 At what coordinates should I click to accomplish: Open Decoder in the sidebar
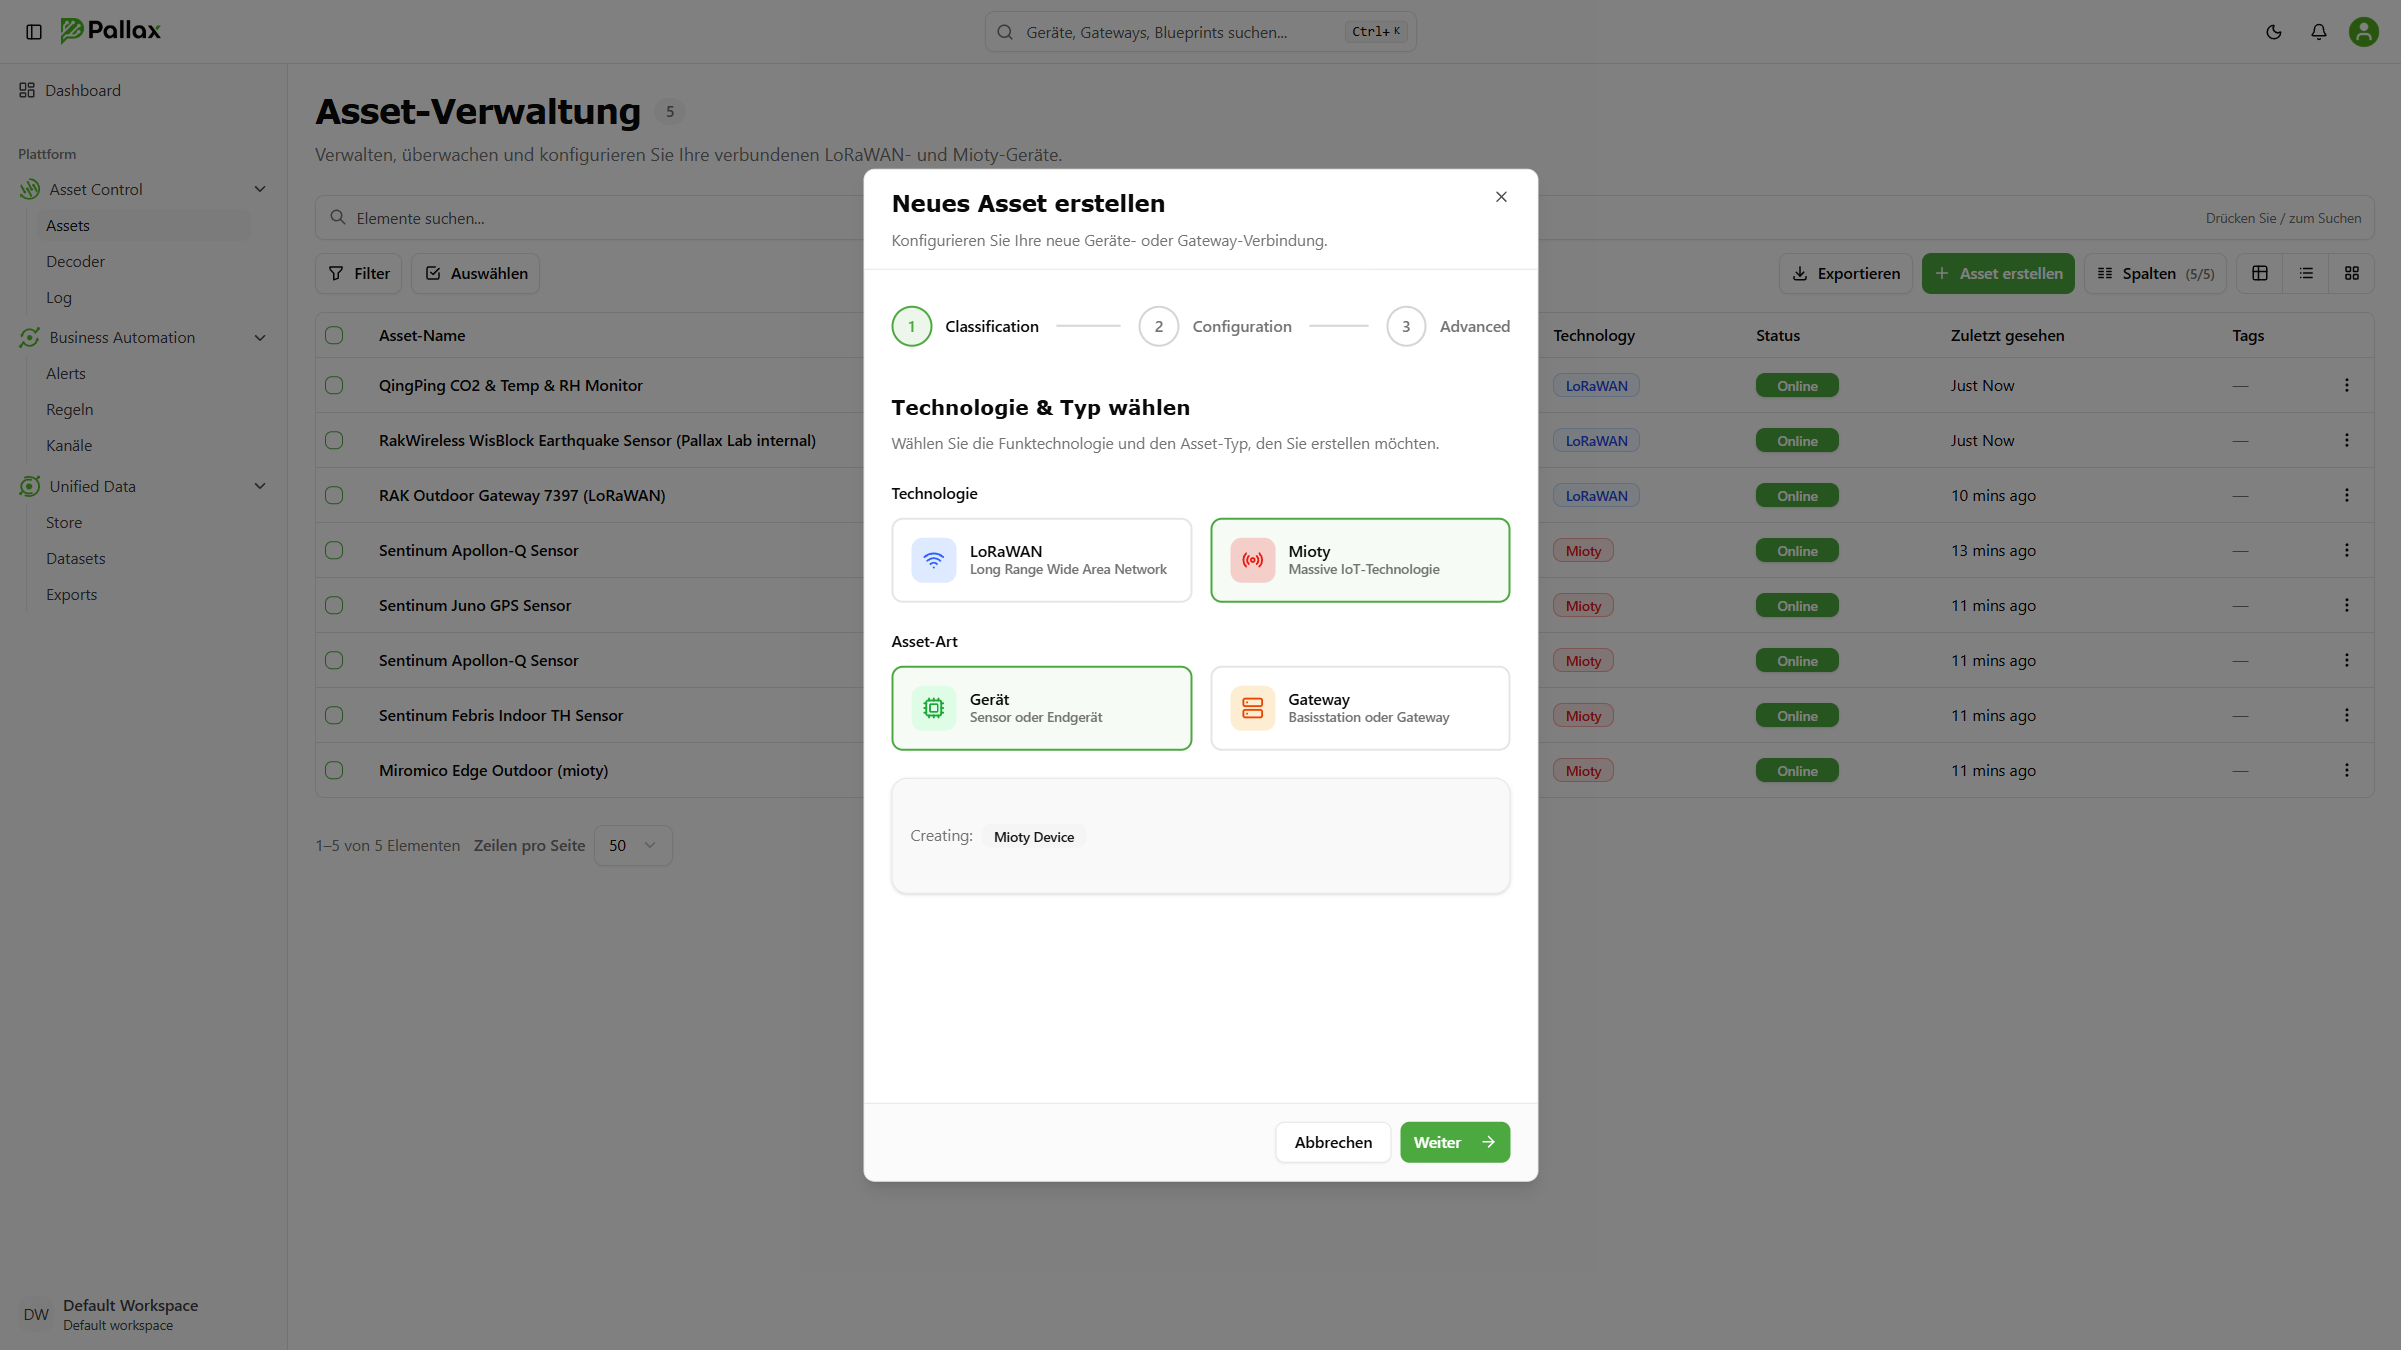[75, 261]
